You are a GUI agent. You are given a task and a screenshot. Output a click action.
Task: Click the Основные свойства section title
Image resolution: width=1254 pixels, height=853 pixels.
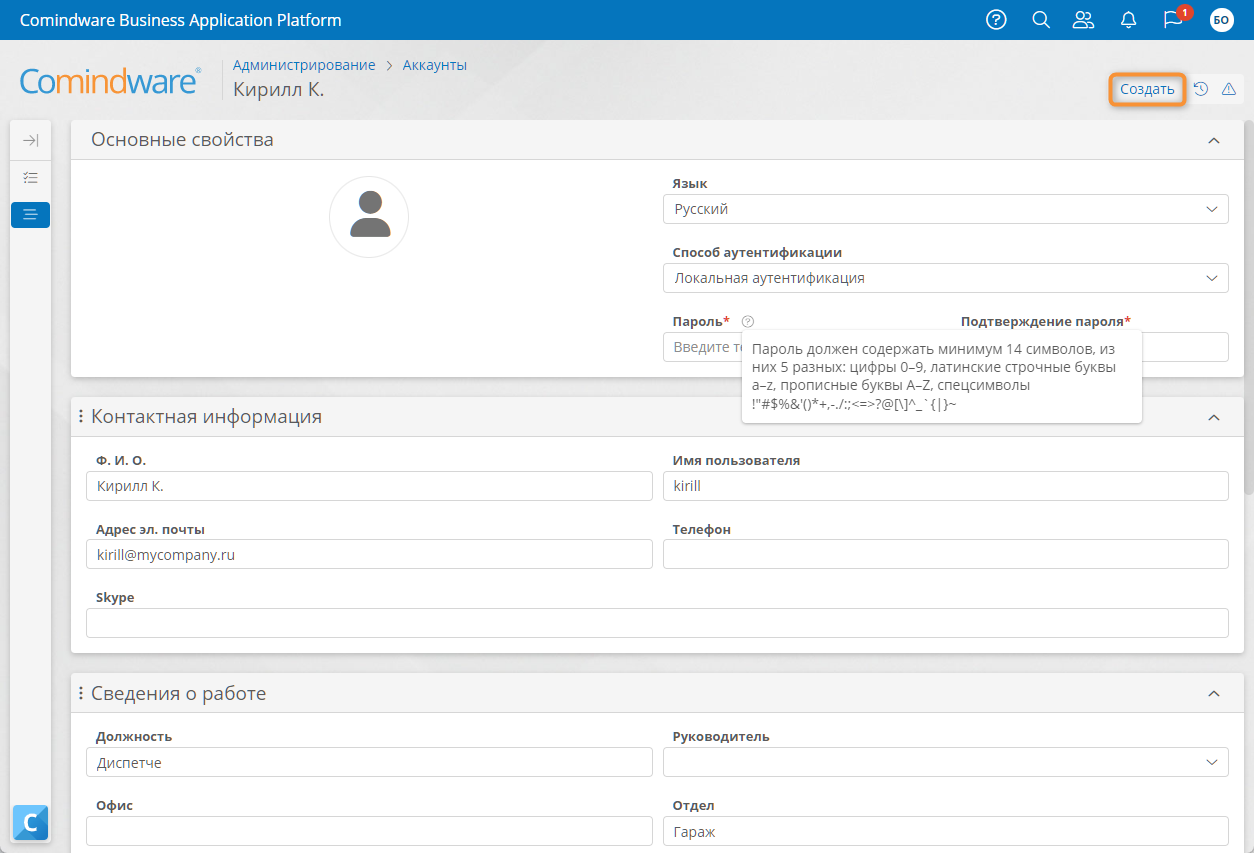pyautogui.click(x=182, y=140)
